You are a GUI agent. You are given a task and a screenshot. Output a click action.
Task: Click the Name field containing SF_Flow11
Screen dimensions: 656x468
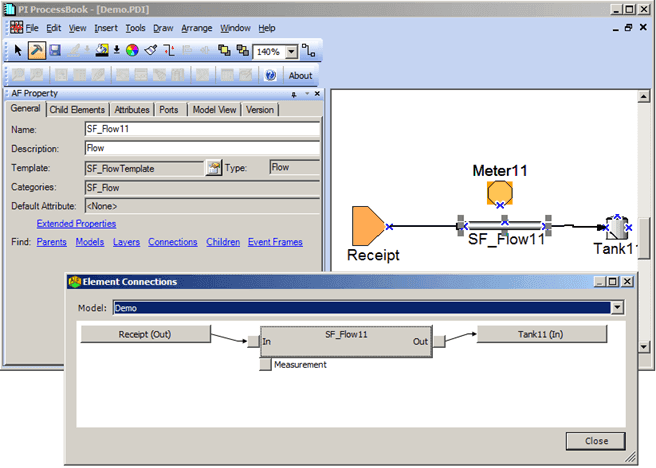click(202, 129)
